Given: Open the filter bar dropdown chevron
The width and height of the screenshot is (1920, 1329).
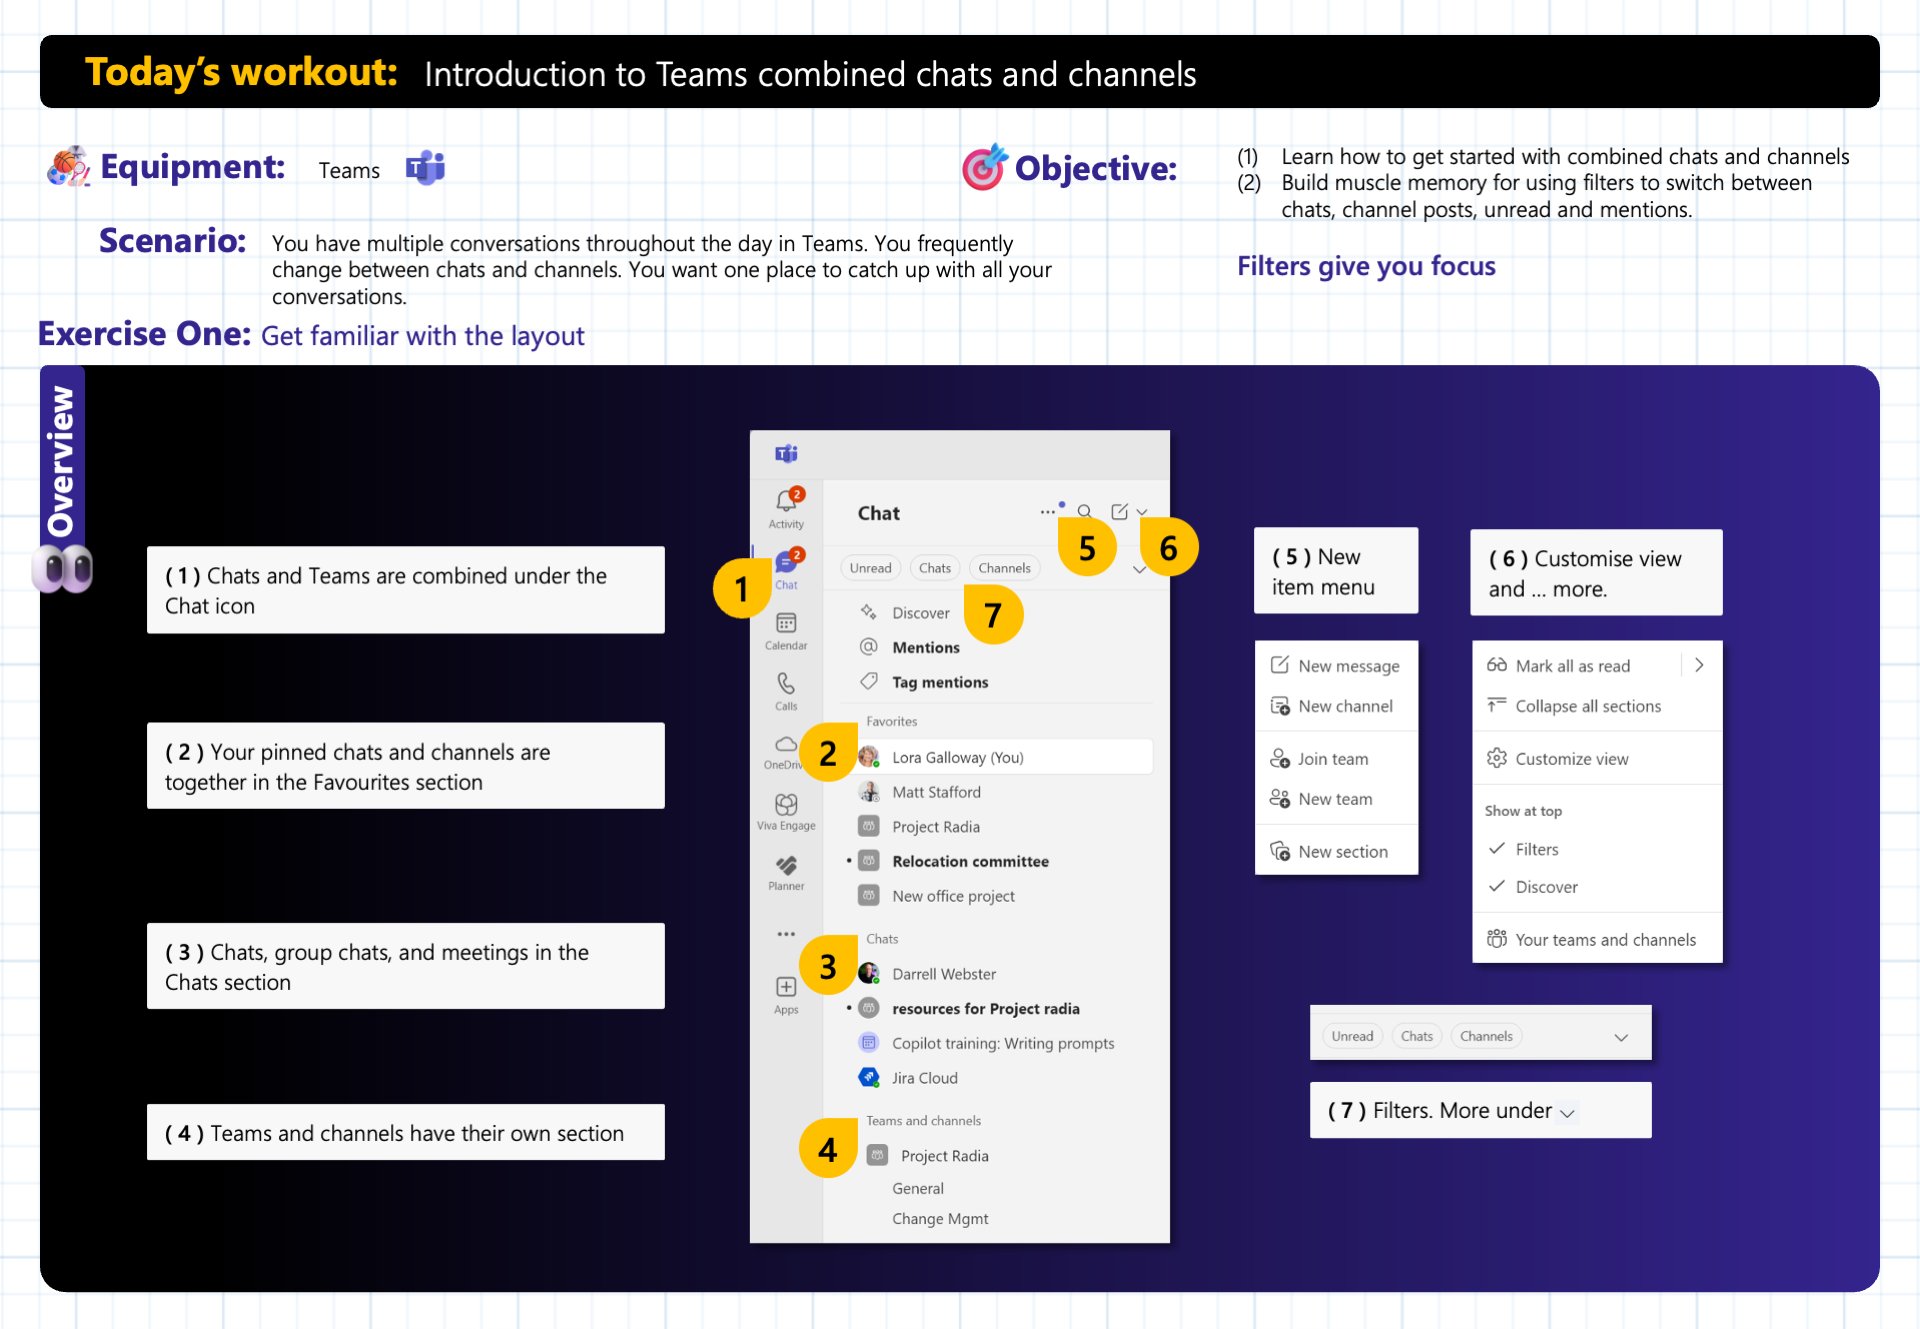Looking at the screenshot, I should (1139, 569).
